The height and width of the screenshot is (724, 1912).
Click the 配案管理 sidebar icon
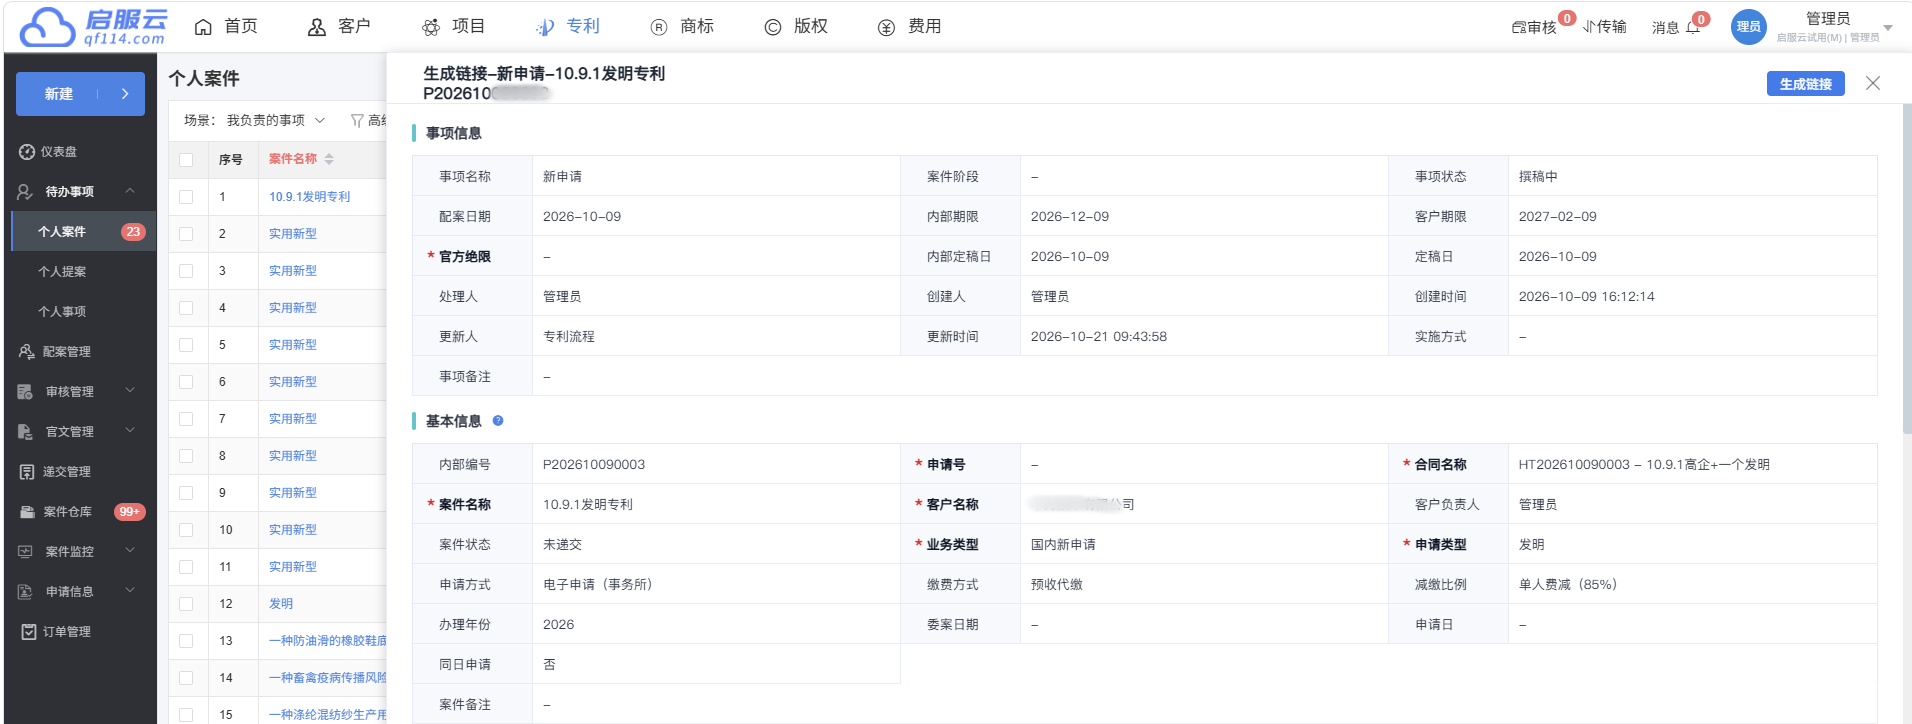tap(27, 352)
